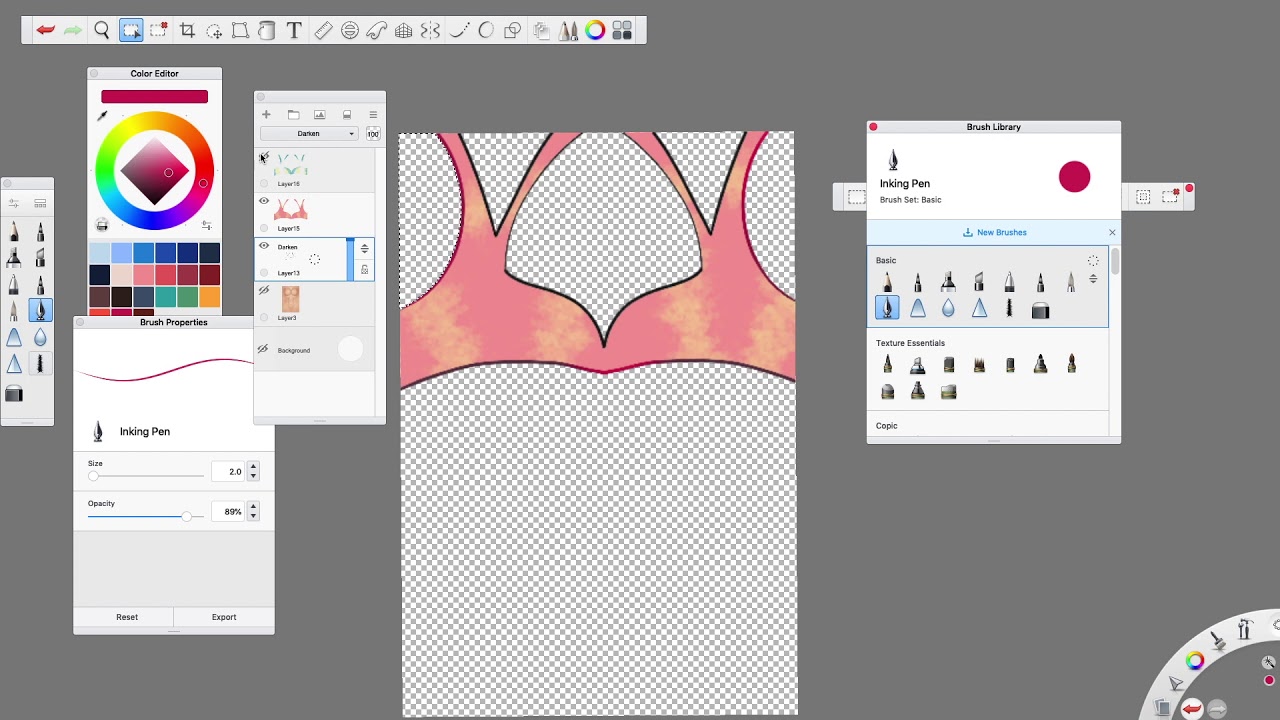This screenshot has height=720, width=1280.
Task: Decrease brush Opacity with the down stepper
Action: 253,516
